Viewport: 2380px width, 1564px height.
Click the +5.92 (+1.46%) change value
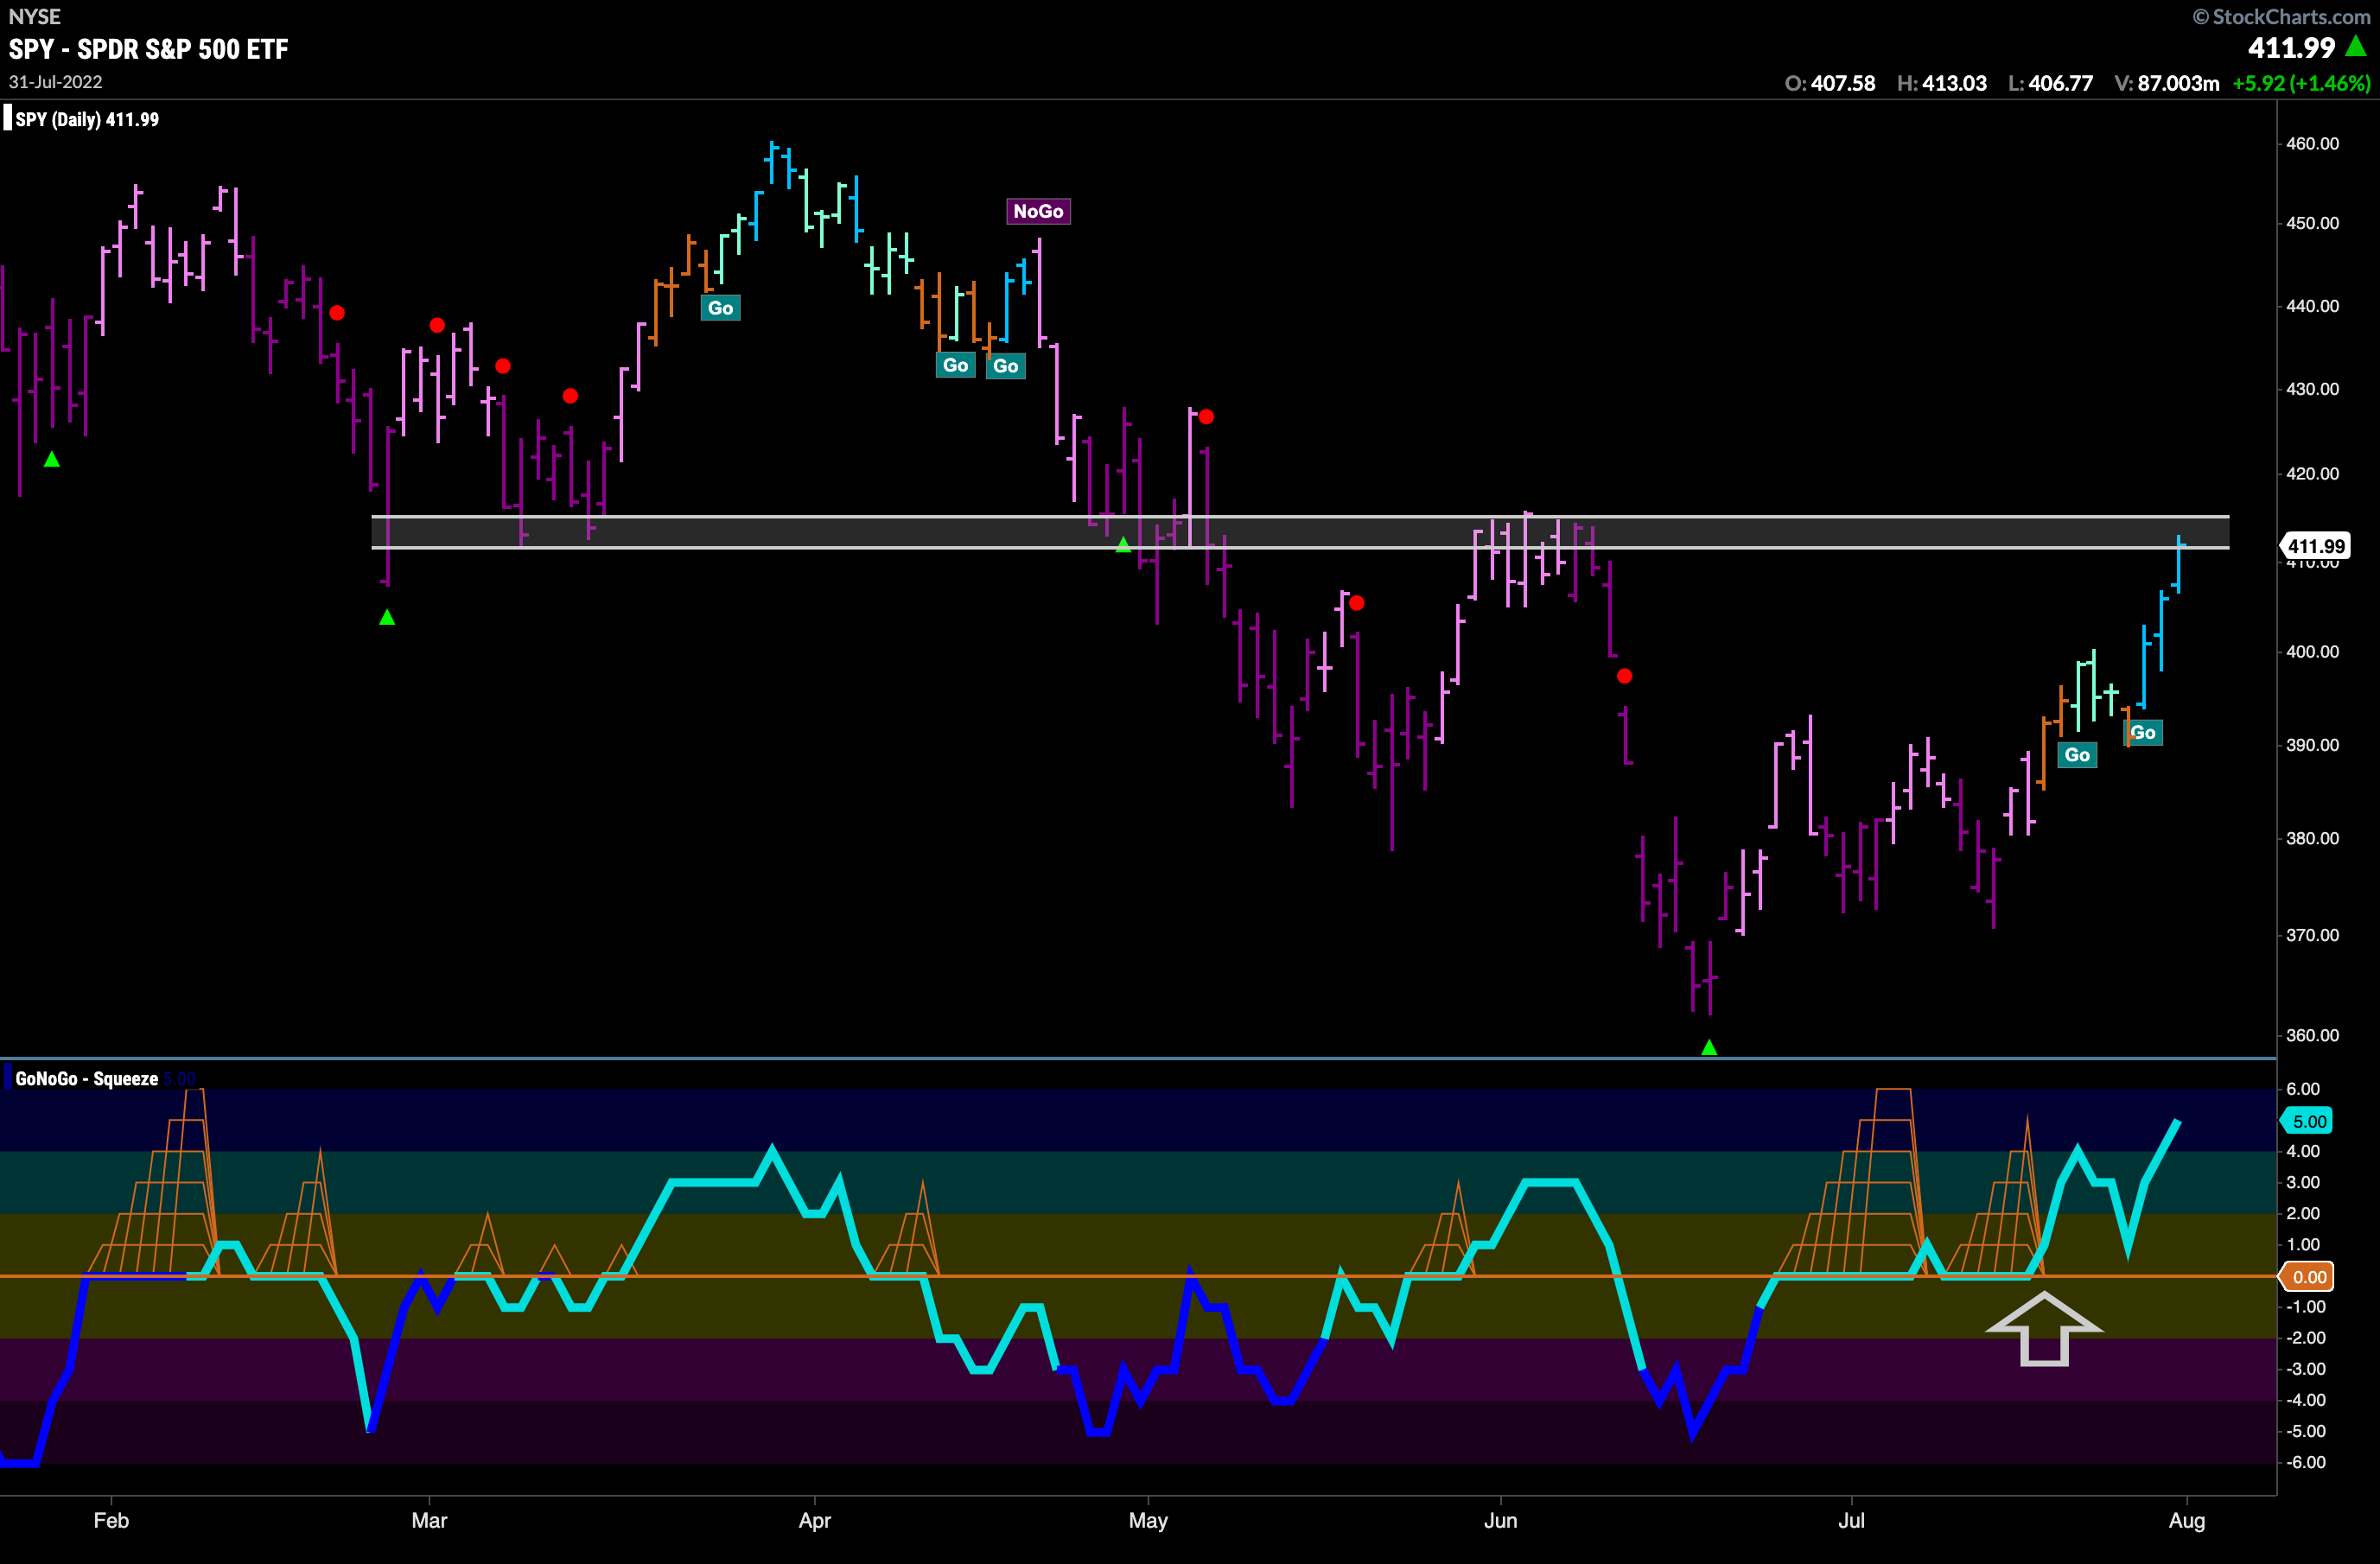click(2301, 83)
